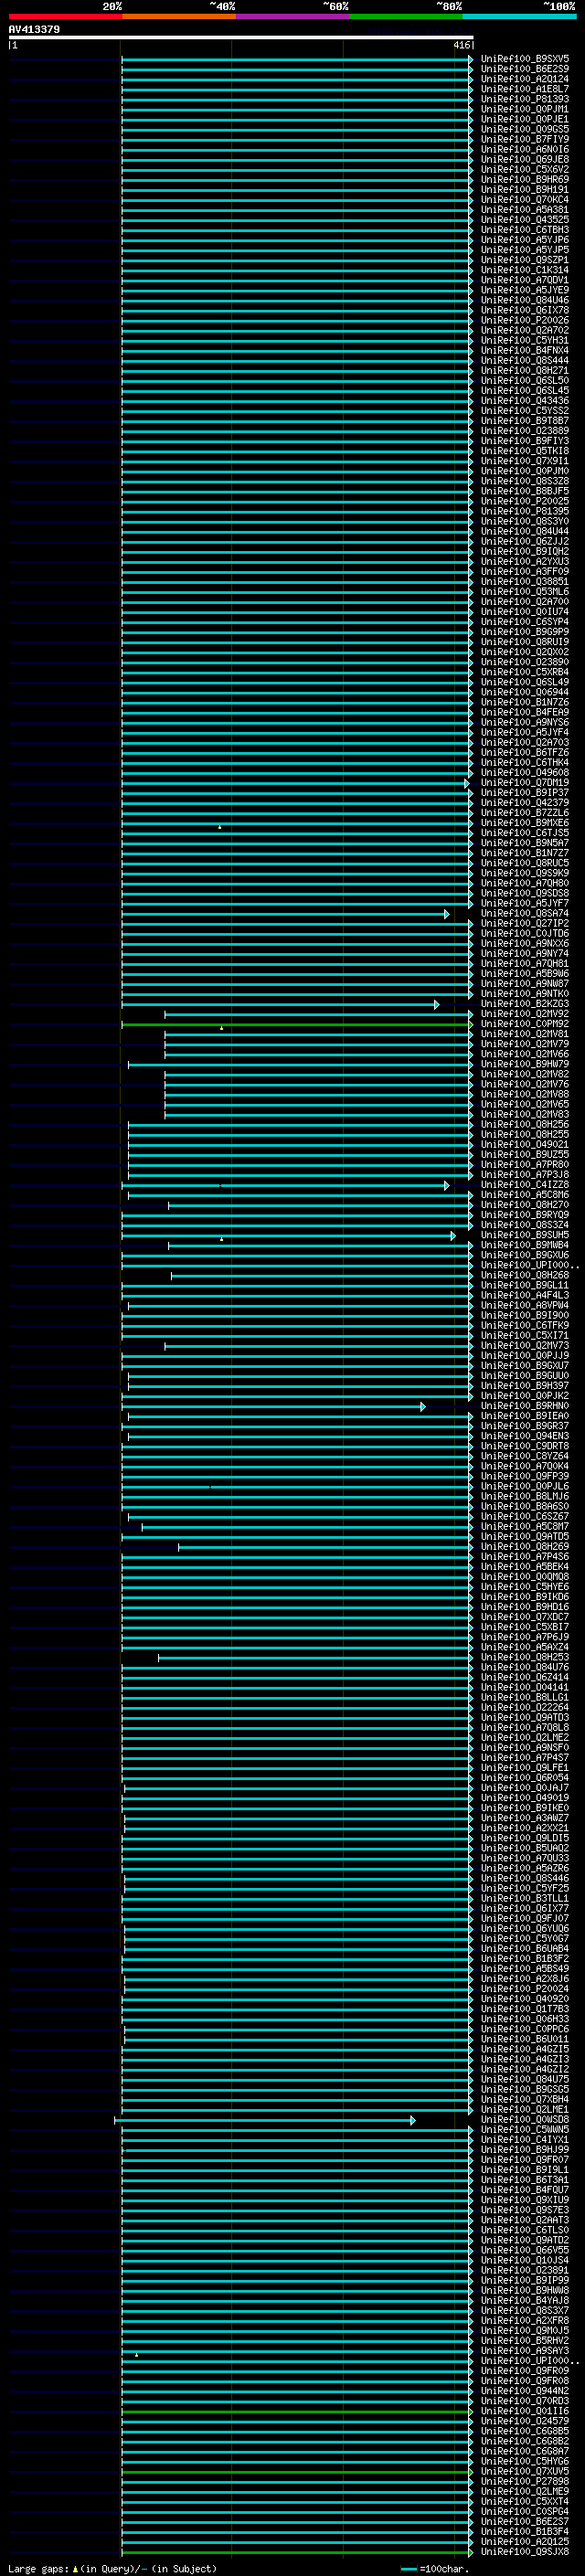
Task: Select label UniRef100_A2Q125
Action: (524, 2542)
